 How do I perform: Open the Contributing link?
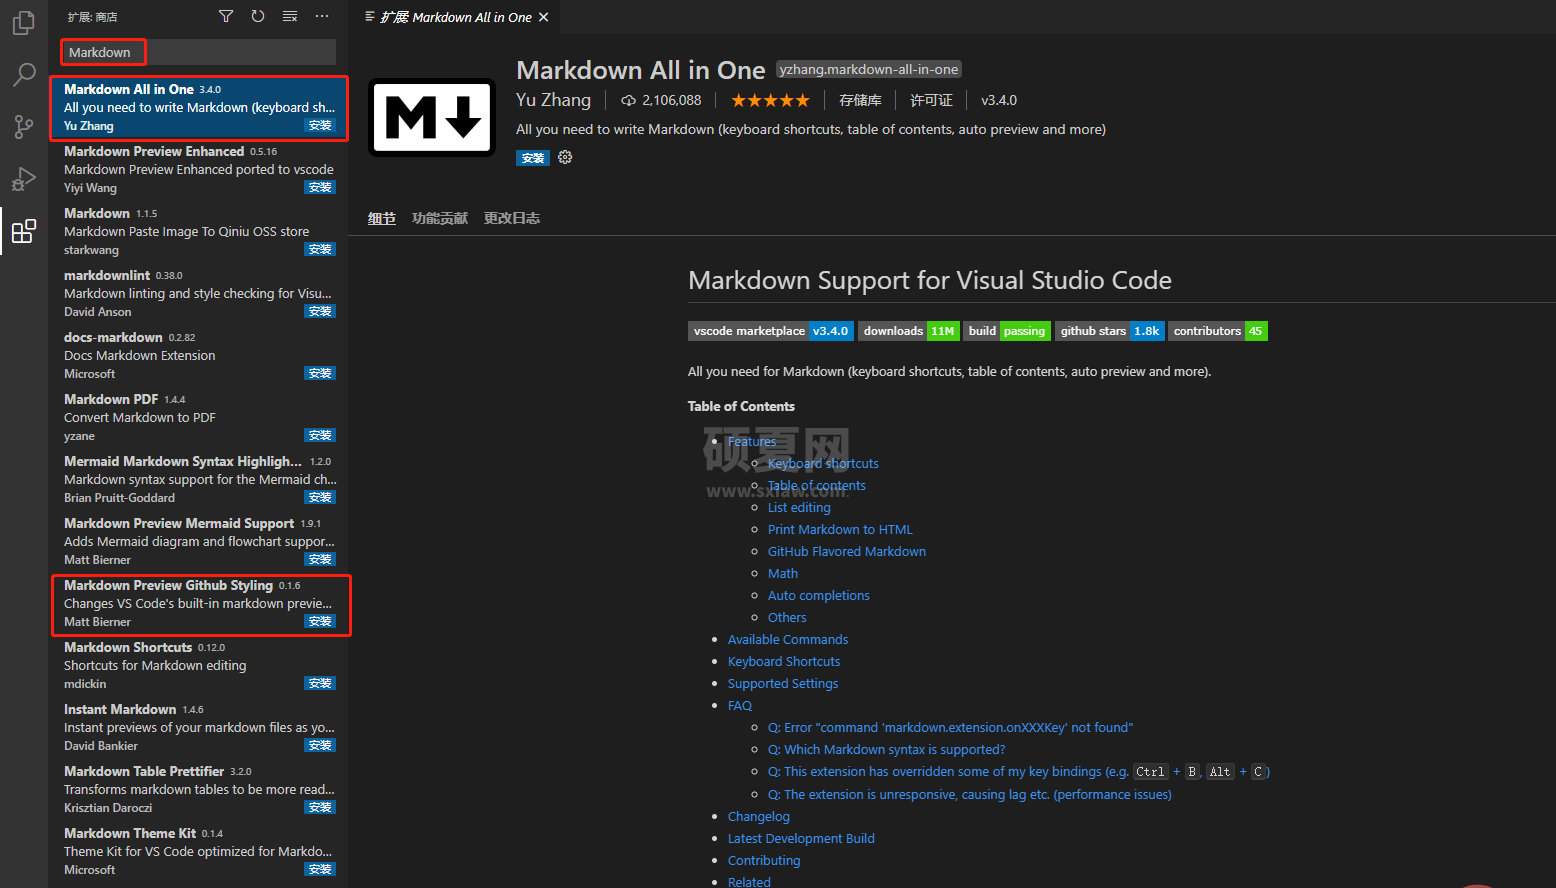[764, 861]
